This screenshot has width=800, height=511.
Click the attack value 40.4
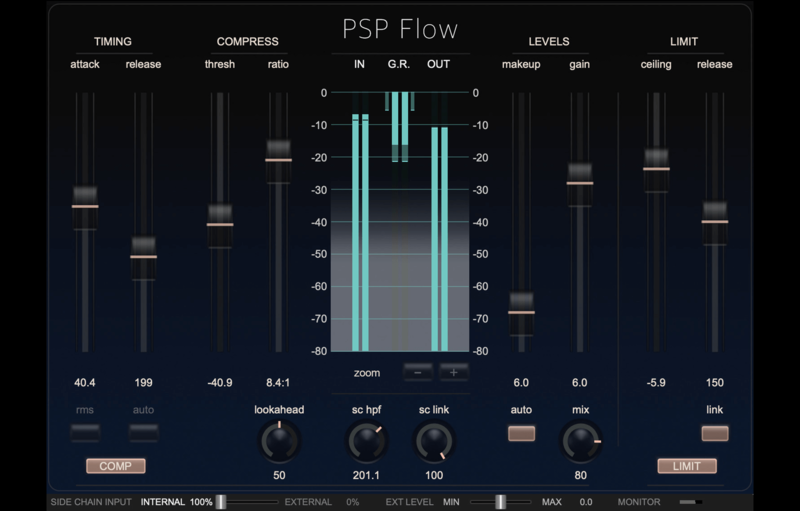coord(85,382)
